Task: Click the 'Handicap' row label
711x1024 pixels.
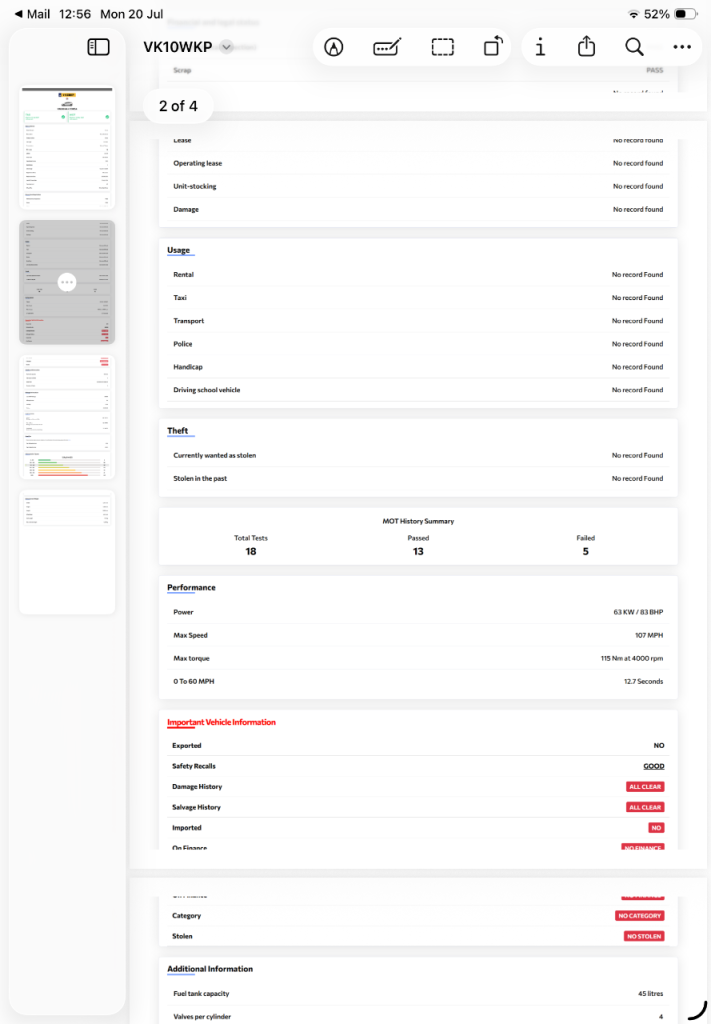Action: 188,367
